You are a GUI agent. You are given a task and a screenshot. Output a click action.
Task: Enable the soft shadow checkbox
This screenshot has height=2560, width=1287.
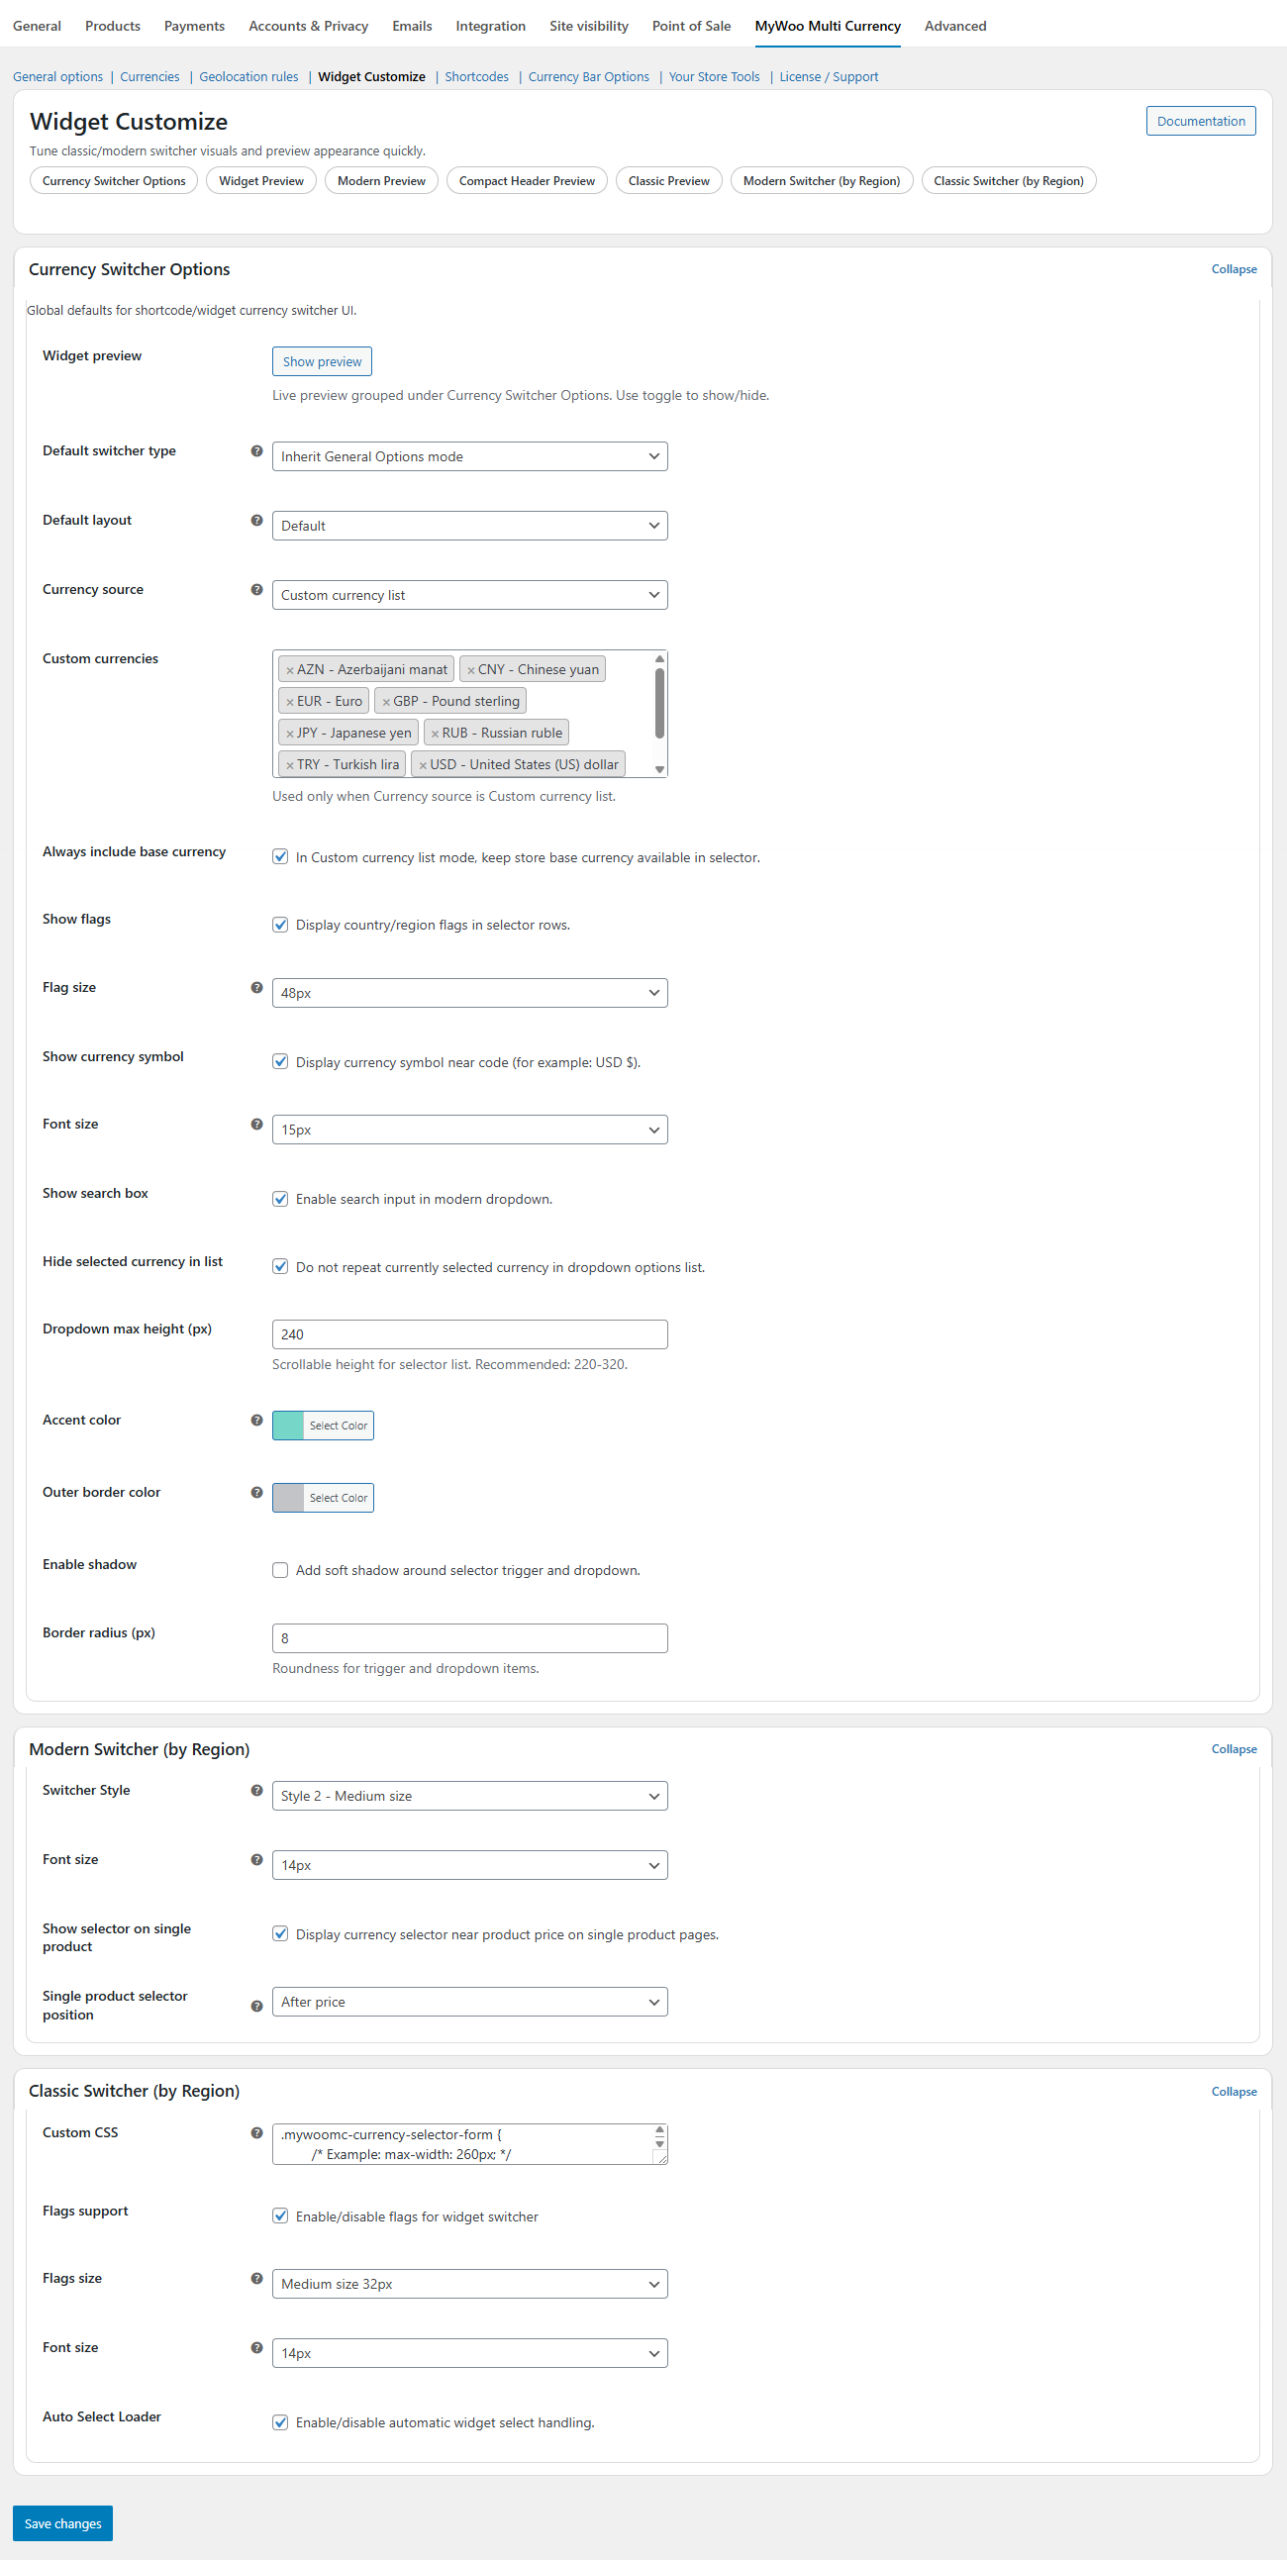coord(280,1570)
